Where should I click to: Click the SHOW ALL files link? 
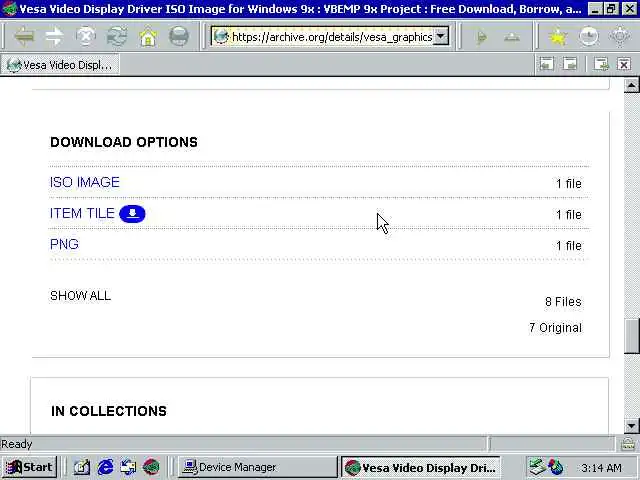[80, 296]
